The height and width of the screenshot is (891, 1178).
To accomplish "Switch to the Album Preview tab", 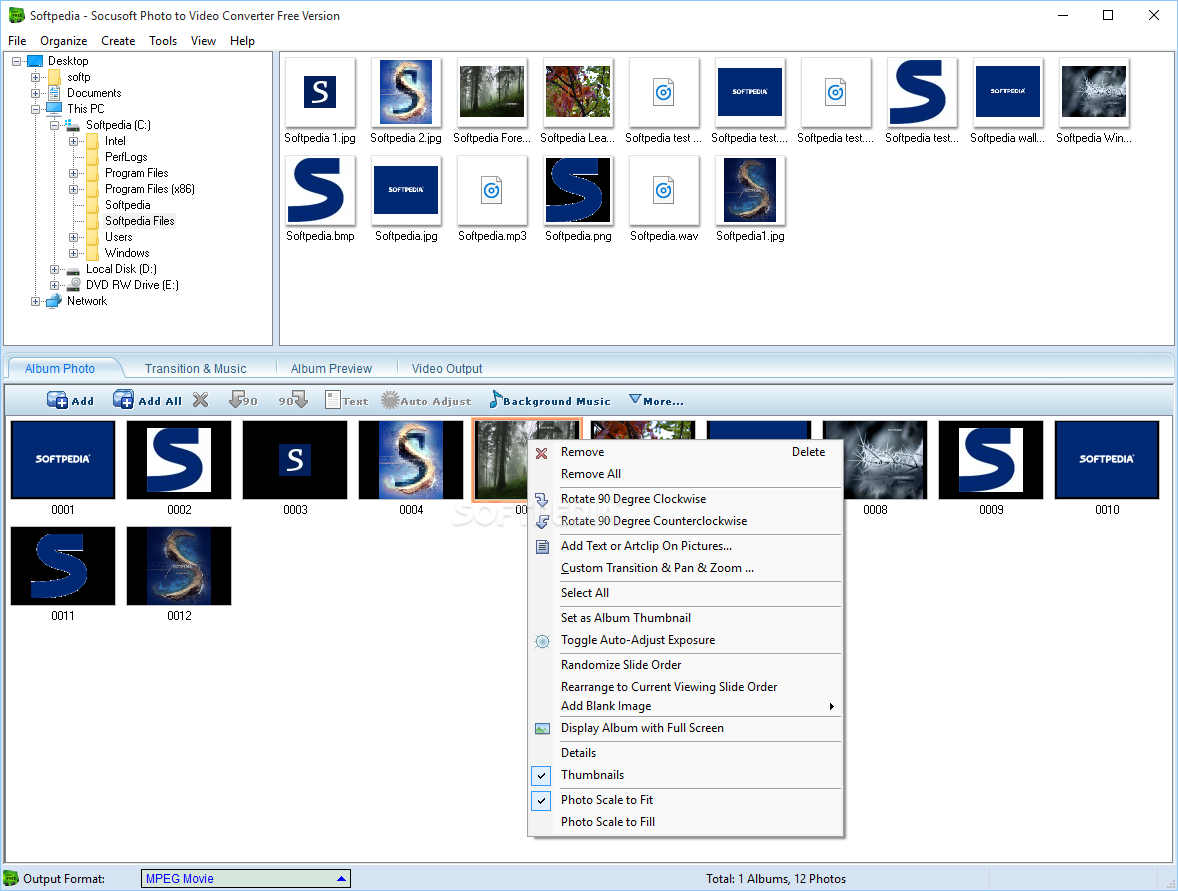I will point(331,369).
